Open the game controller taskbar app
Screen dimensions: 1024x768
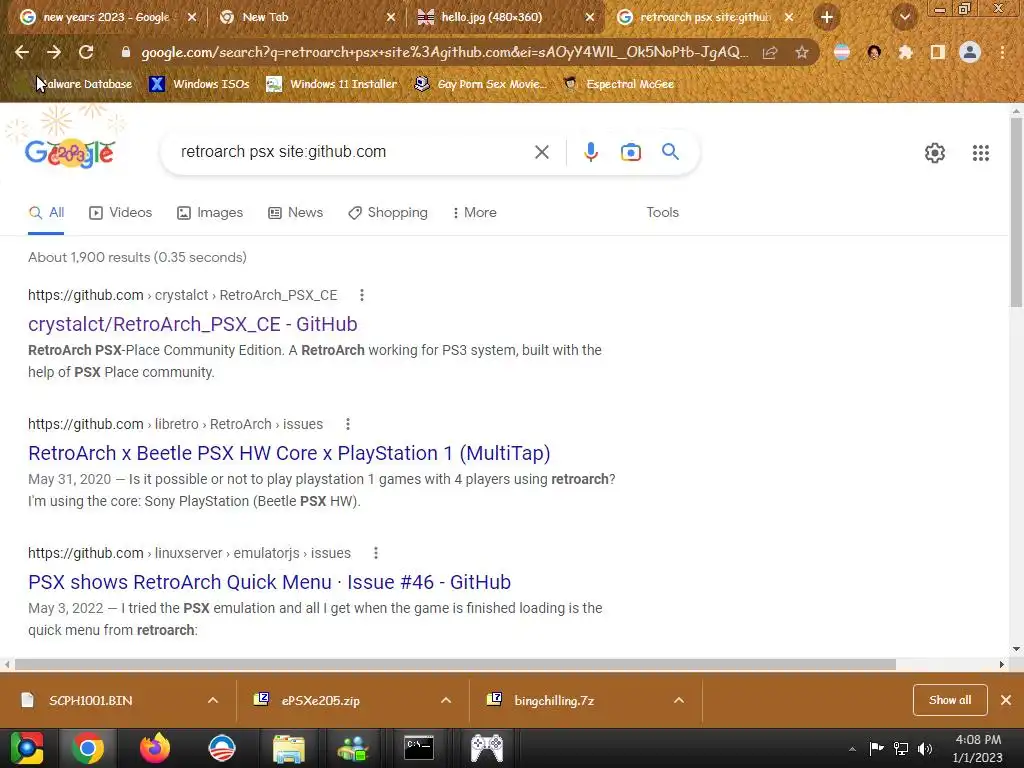click(x=487, y=748)
